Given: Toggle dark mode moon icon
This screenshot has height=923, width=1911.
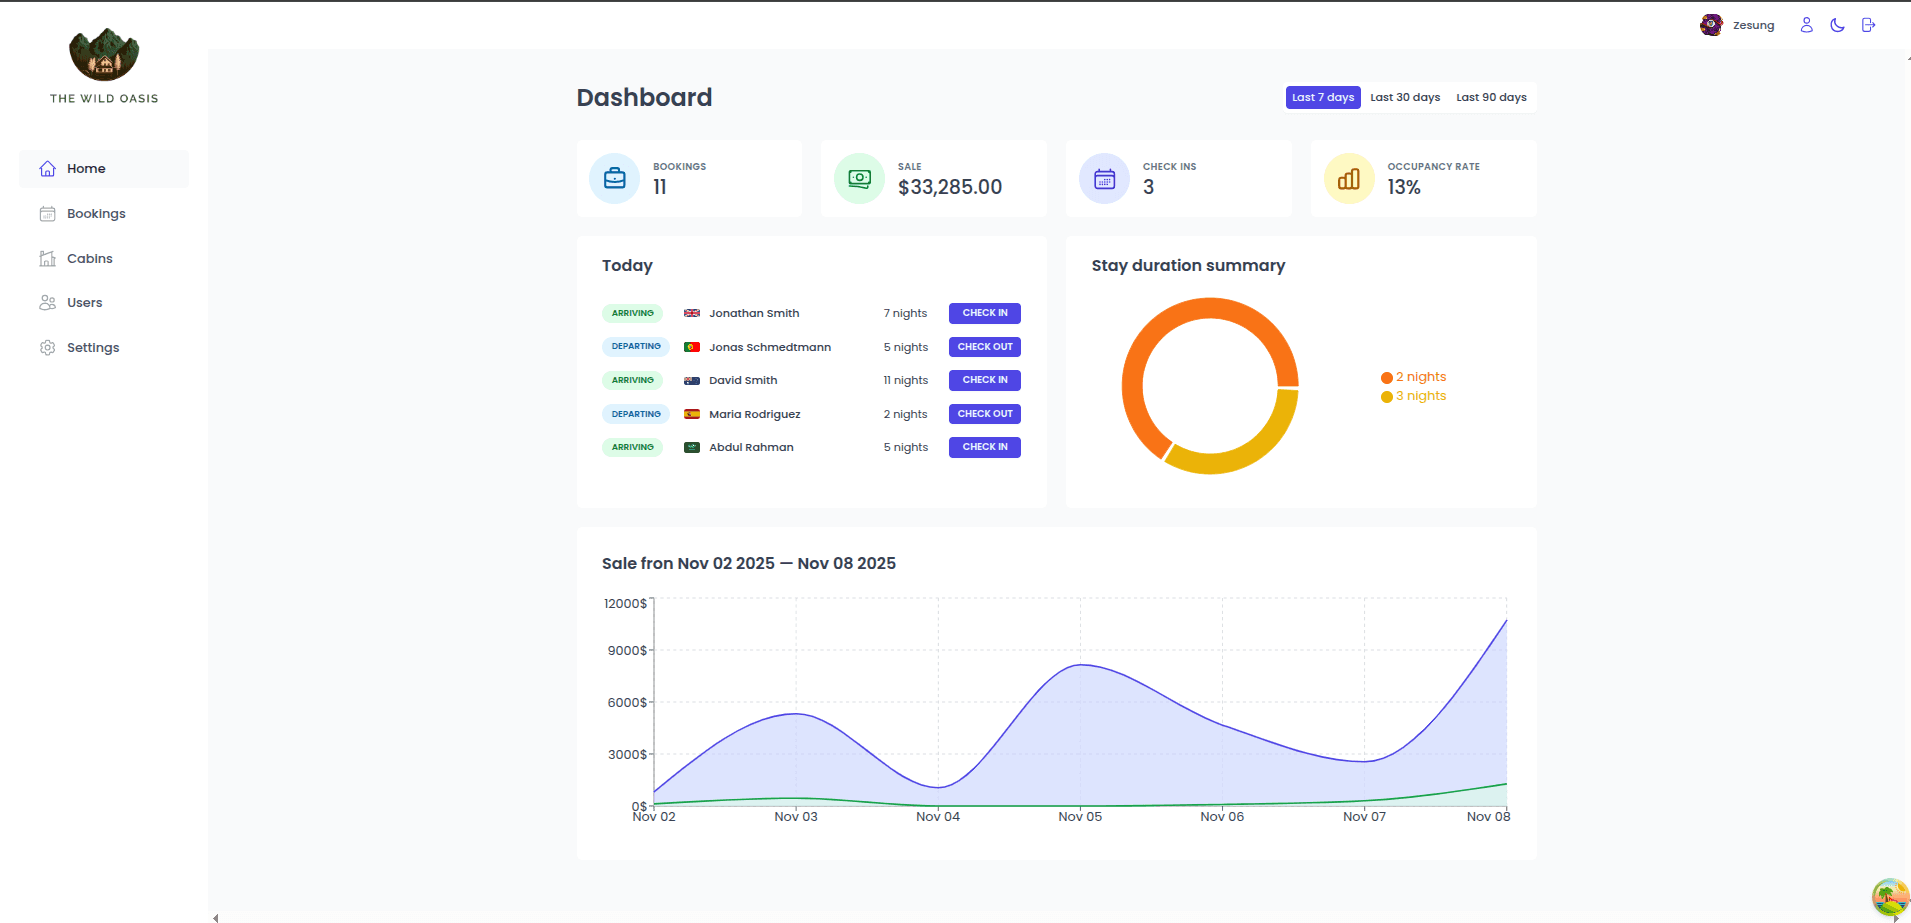Looking at the screenshot, I should coord(1837,25).
